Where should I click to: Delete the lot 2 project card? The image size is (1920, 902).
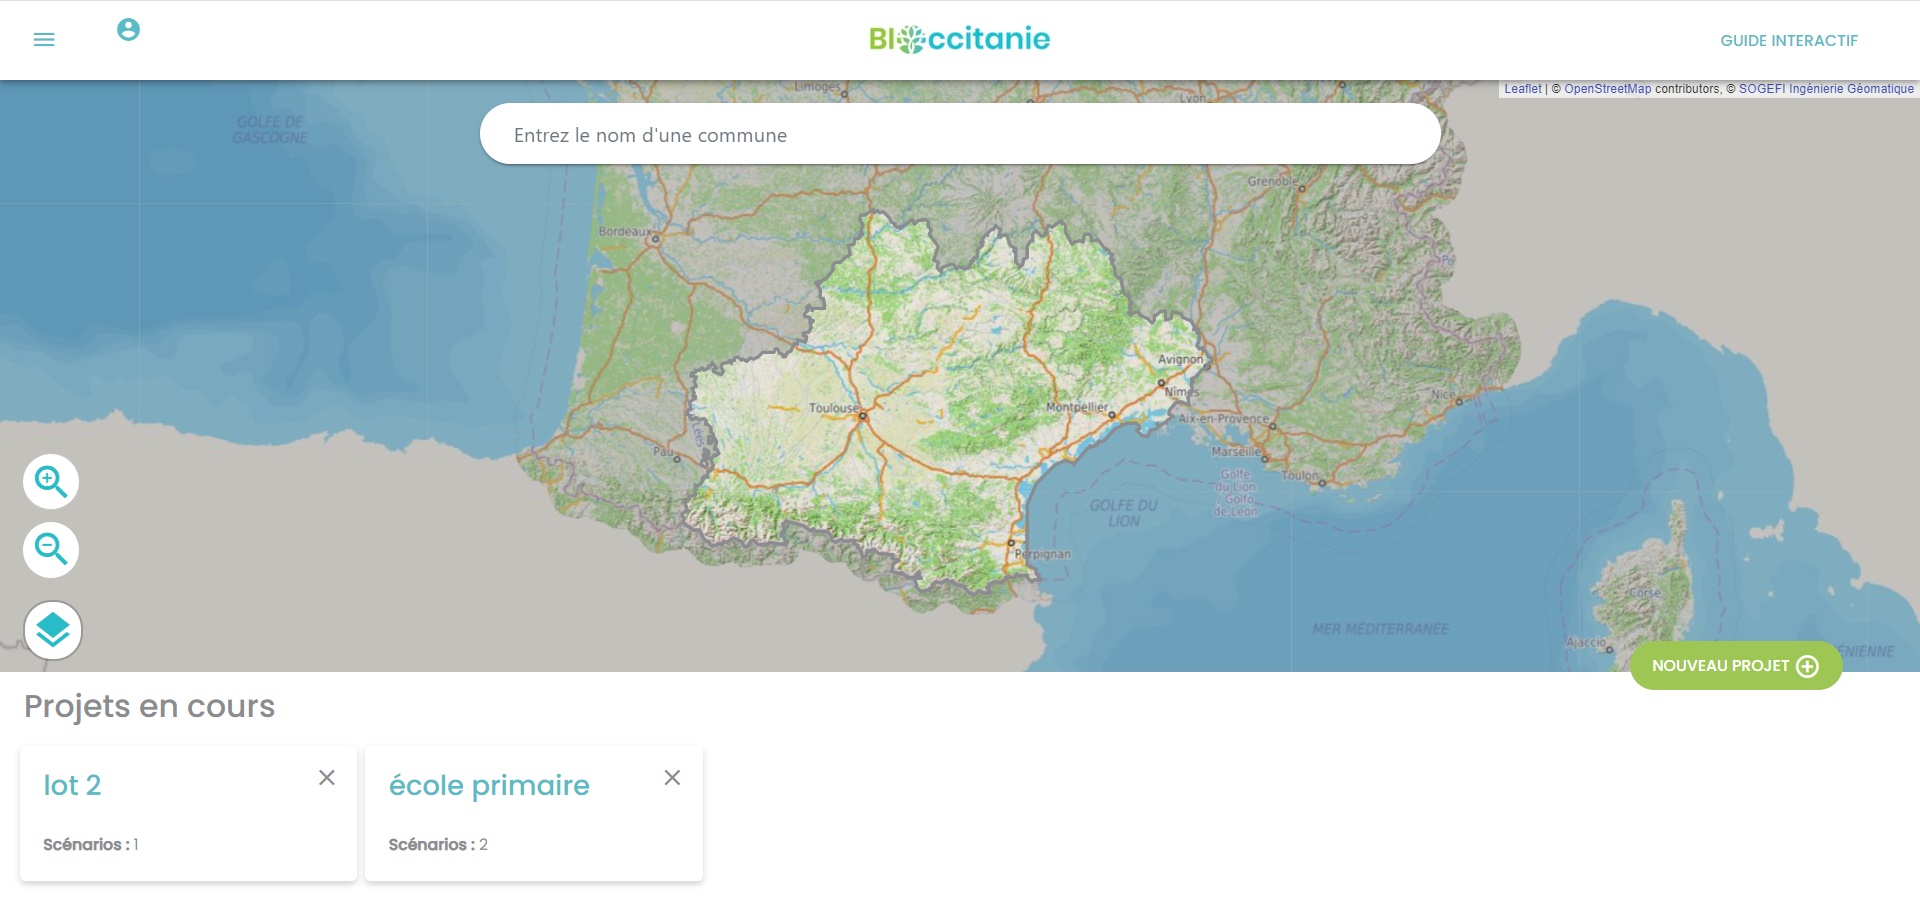pyautogui.click(x=327, y=778)
